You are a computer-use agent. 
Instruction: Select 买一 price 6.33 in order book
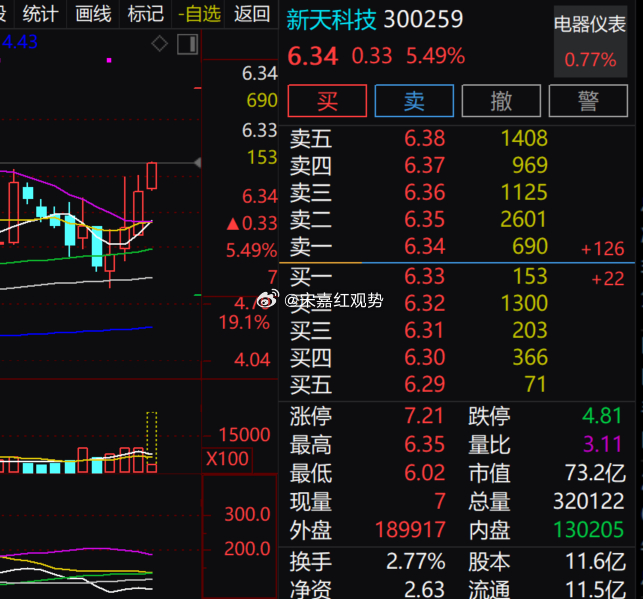point(424,276)
